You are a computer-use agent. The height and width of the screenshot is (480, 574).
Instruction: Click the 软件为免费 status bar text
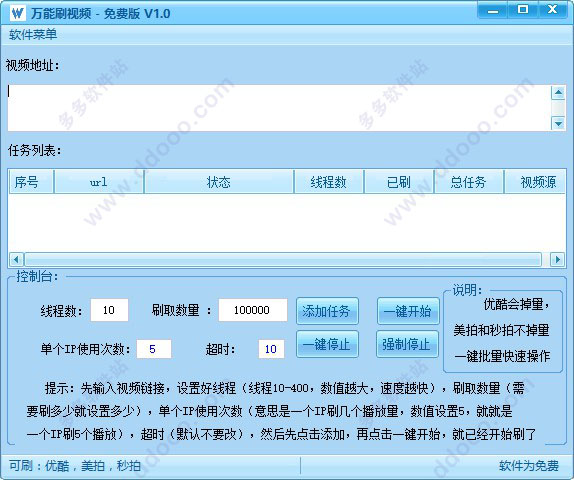coord(529,466)
